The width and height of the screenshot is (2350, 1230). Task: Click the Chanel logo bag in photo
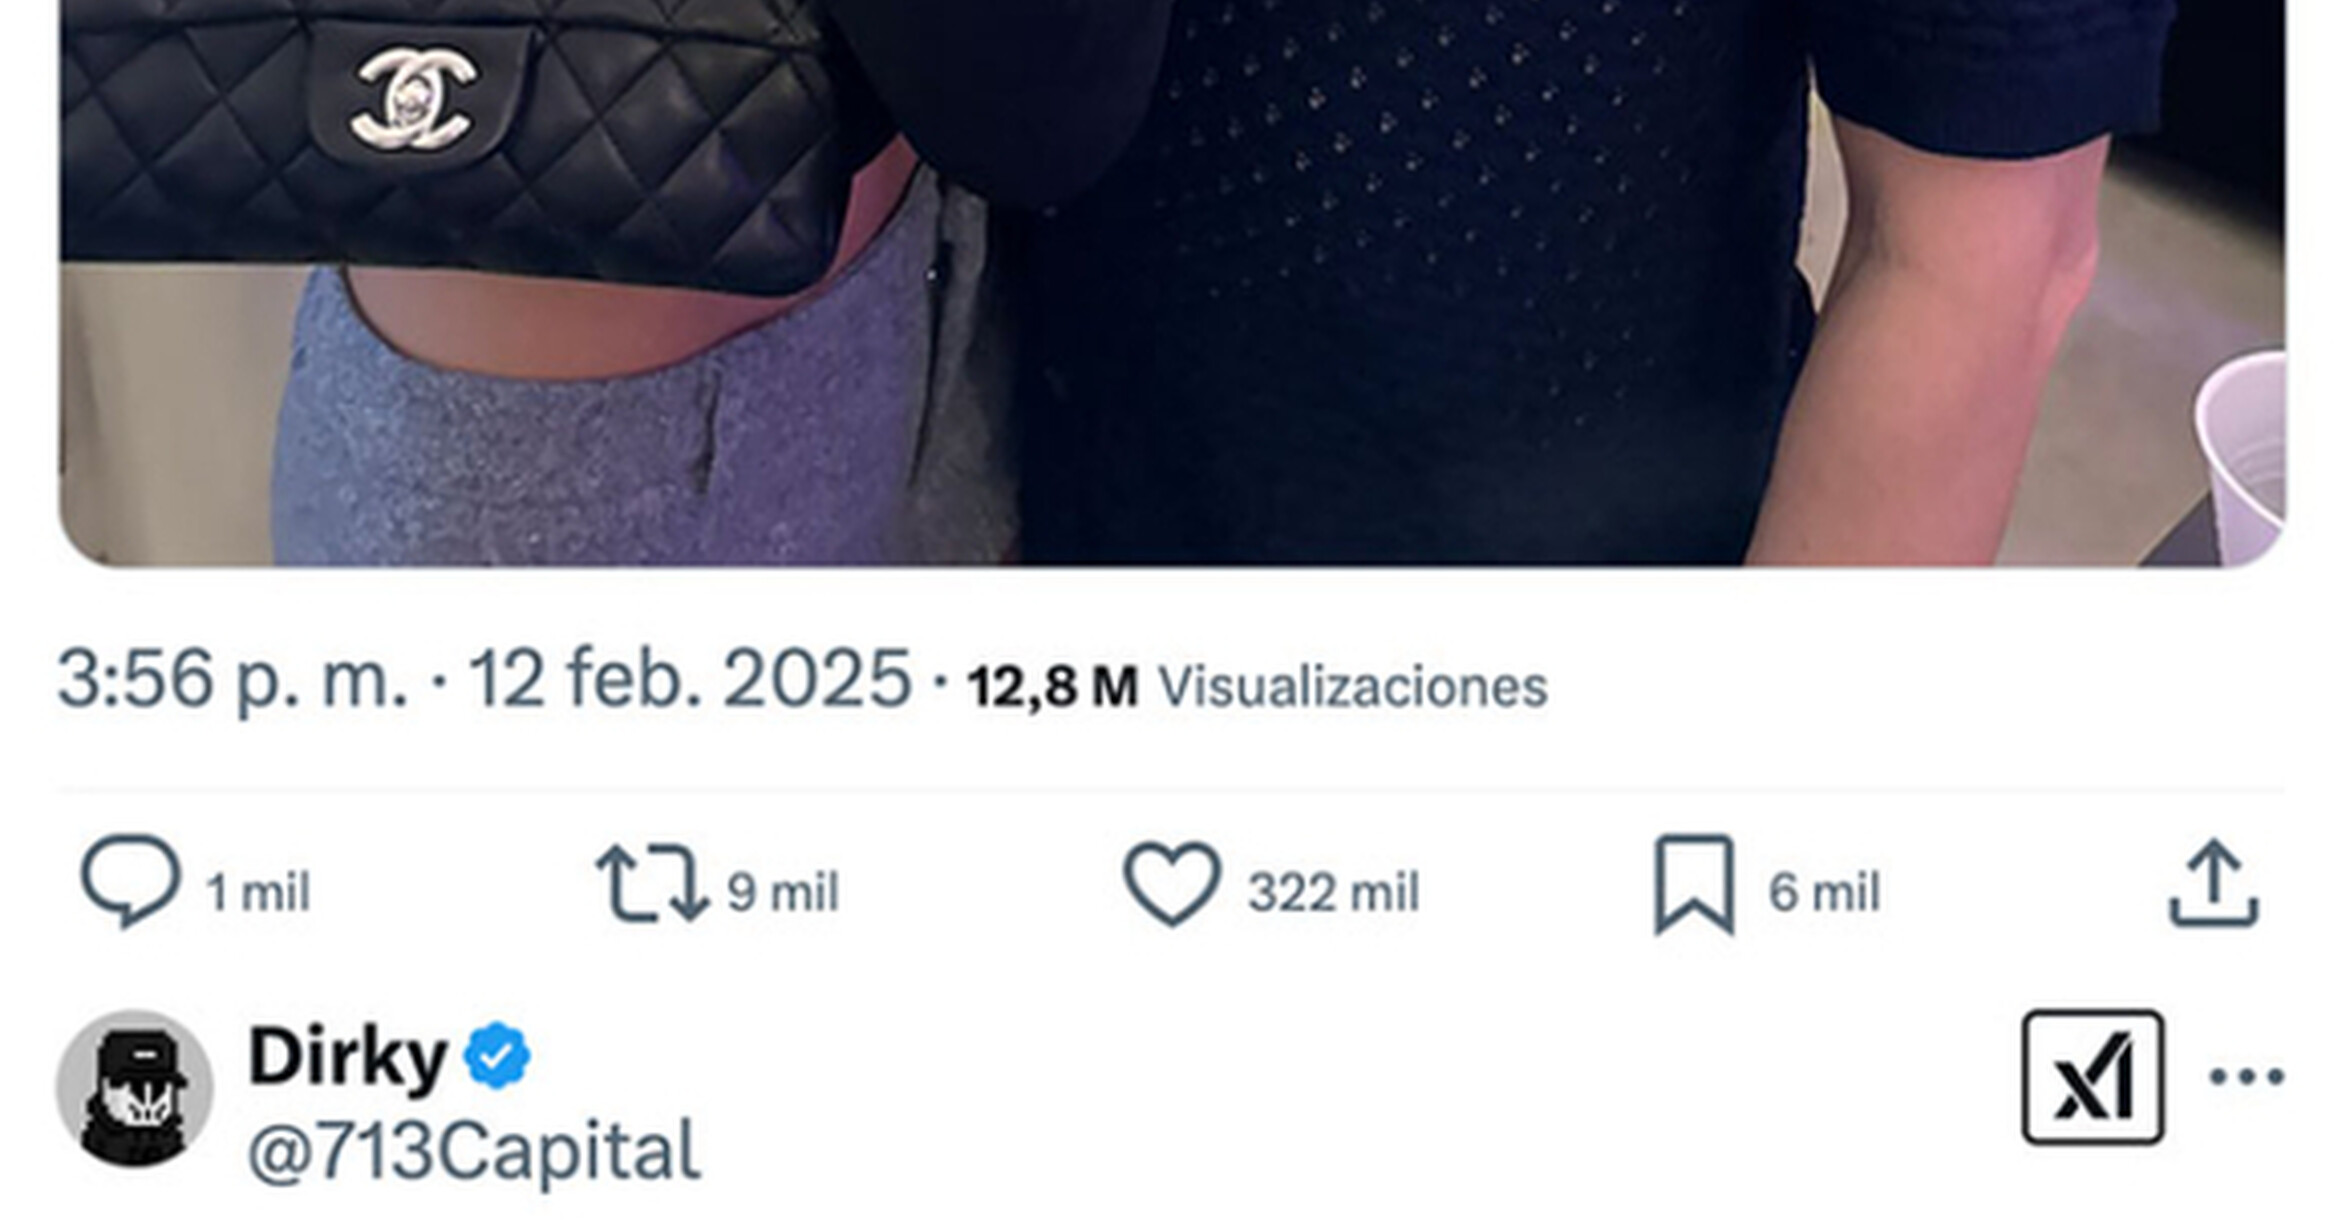tap(447, 140)
